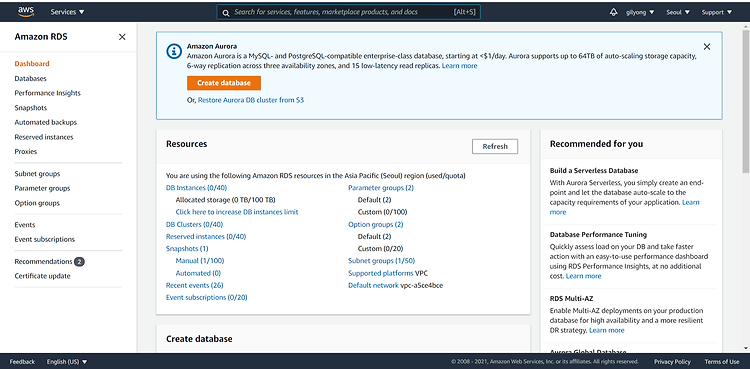Click the Default network link
750x369 pixels.
pos(374,285)
